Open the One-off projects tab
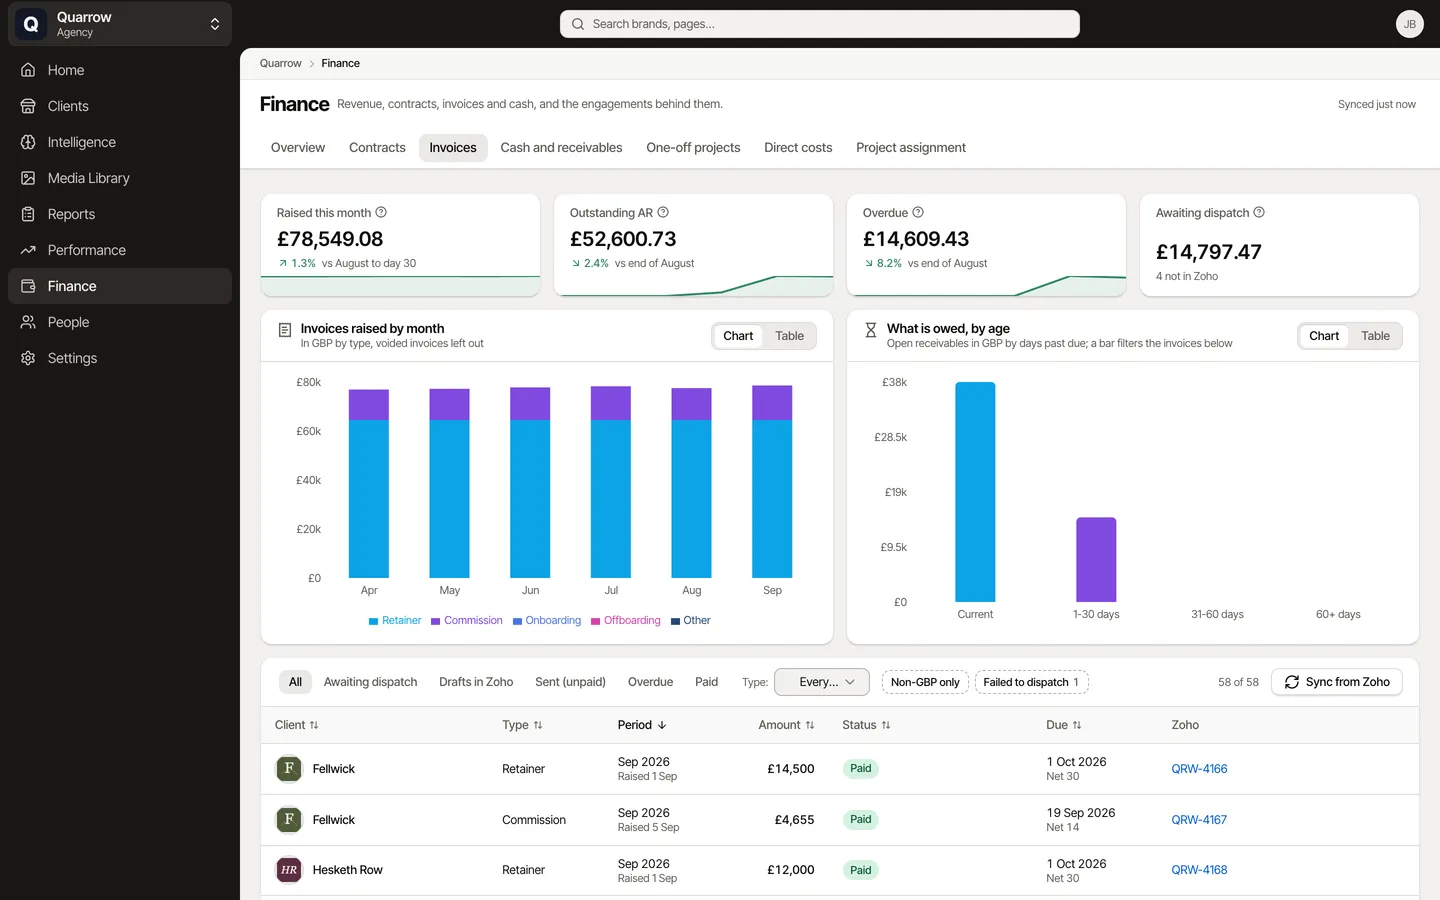 (693, 148)
